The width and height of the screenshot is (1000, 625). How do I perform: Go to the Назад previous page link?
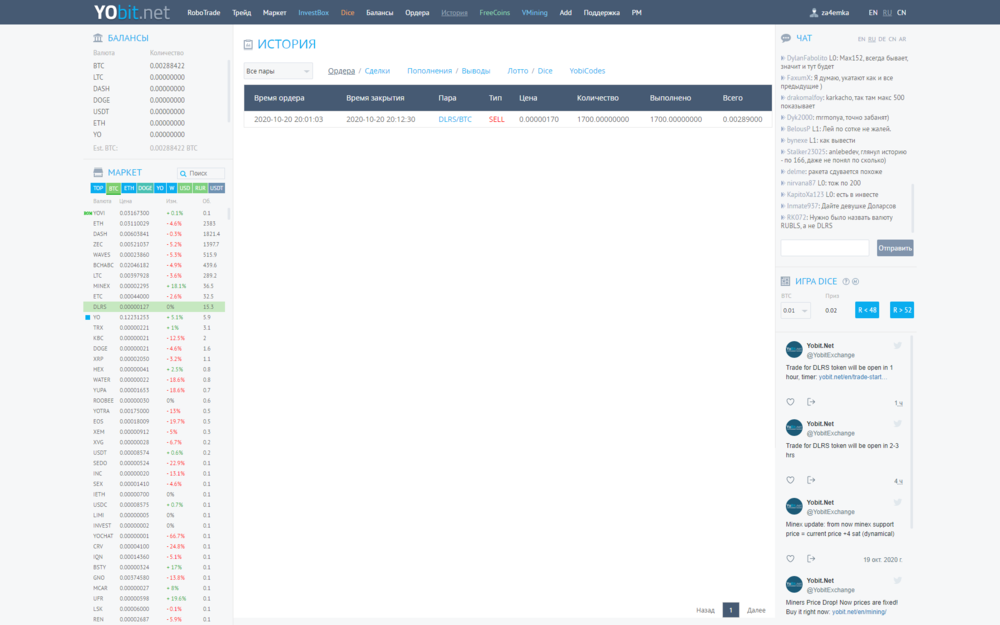705,610
